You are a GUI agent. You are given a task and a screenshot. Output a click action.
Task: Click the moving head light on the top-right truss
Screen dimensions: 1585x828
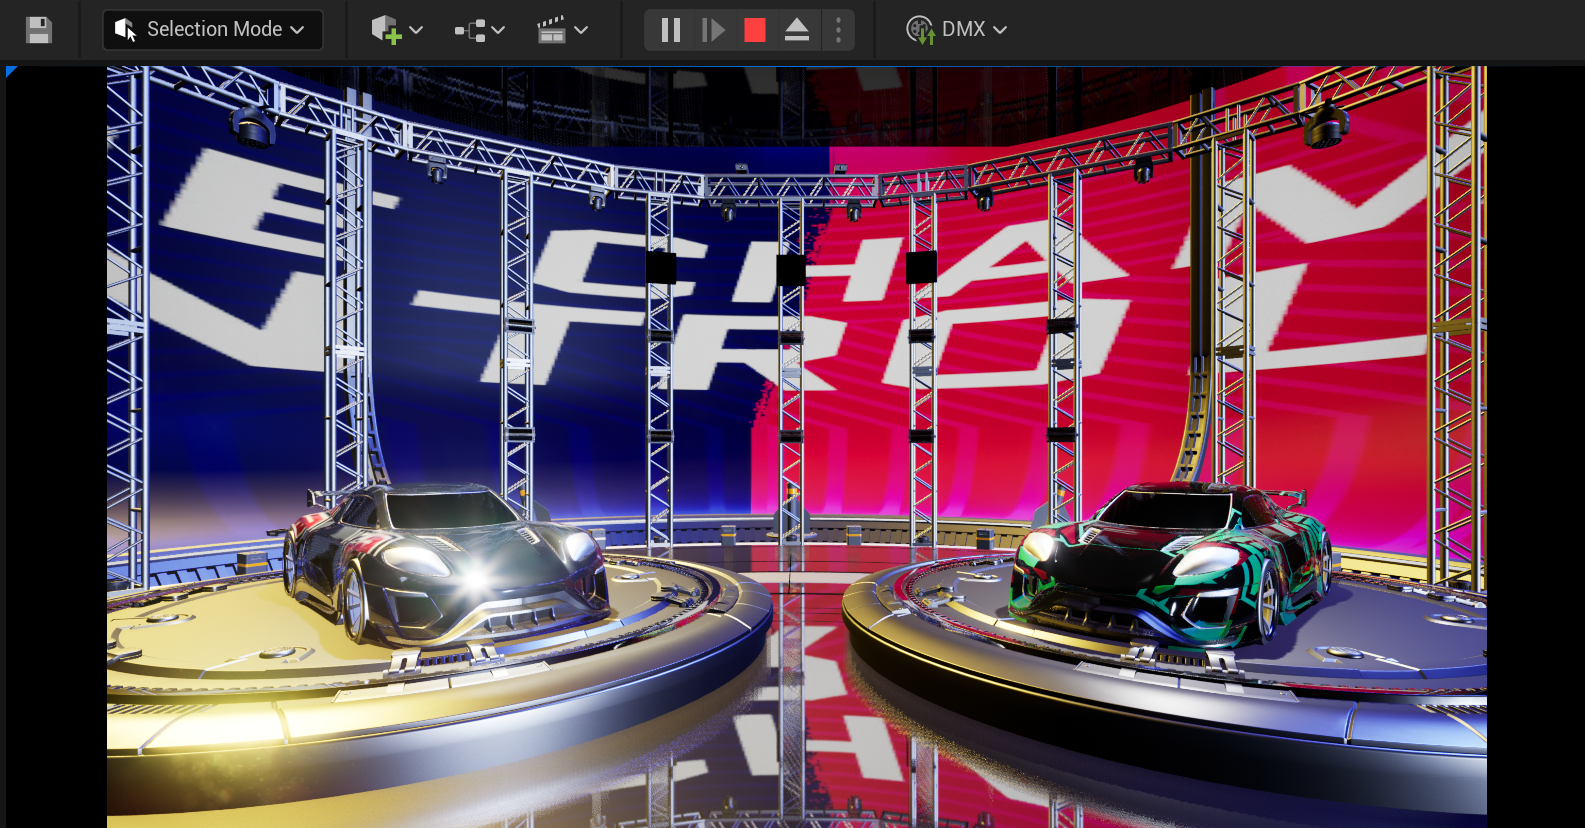tap(1326, 124)
